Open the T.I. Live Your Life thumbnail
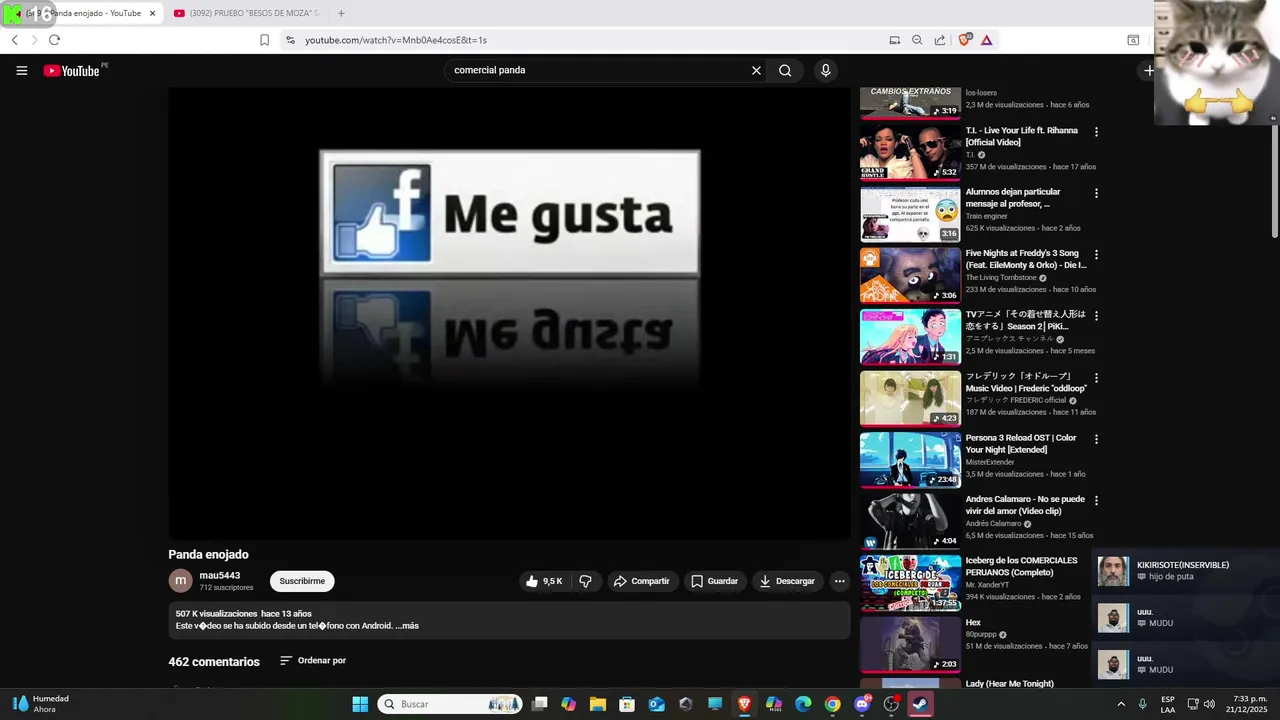Viewport: 1280px width, 720px height. pyautogui.click(x=910, y=152)
